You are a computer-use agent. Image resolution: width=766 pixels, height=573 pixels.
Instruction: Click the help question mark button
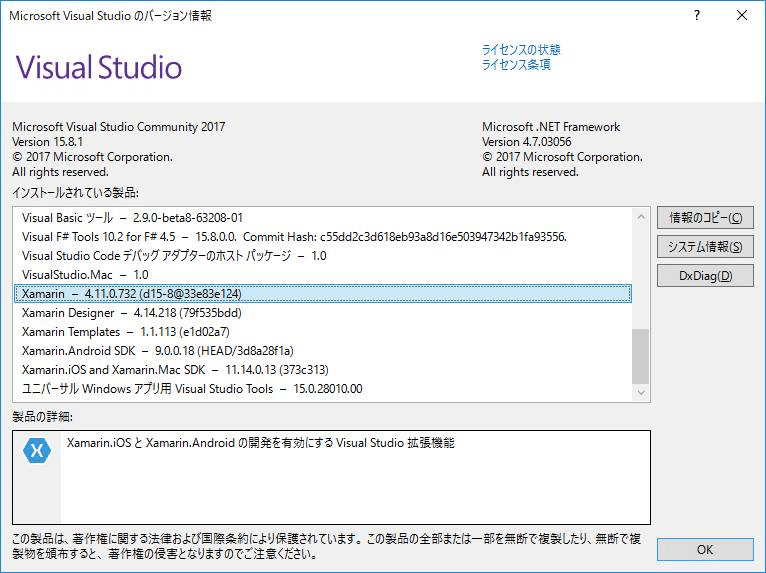click(697, 16)
